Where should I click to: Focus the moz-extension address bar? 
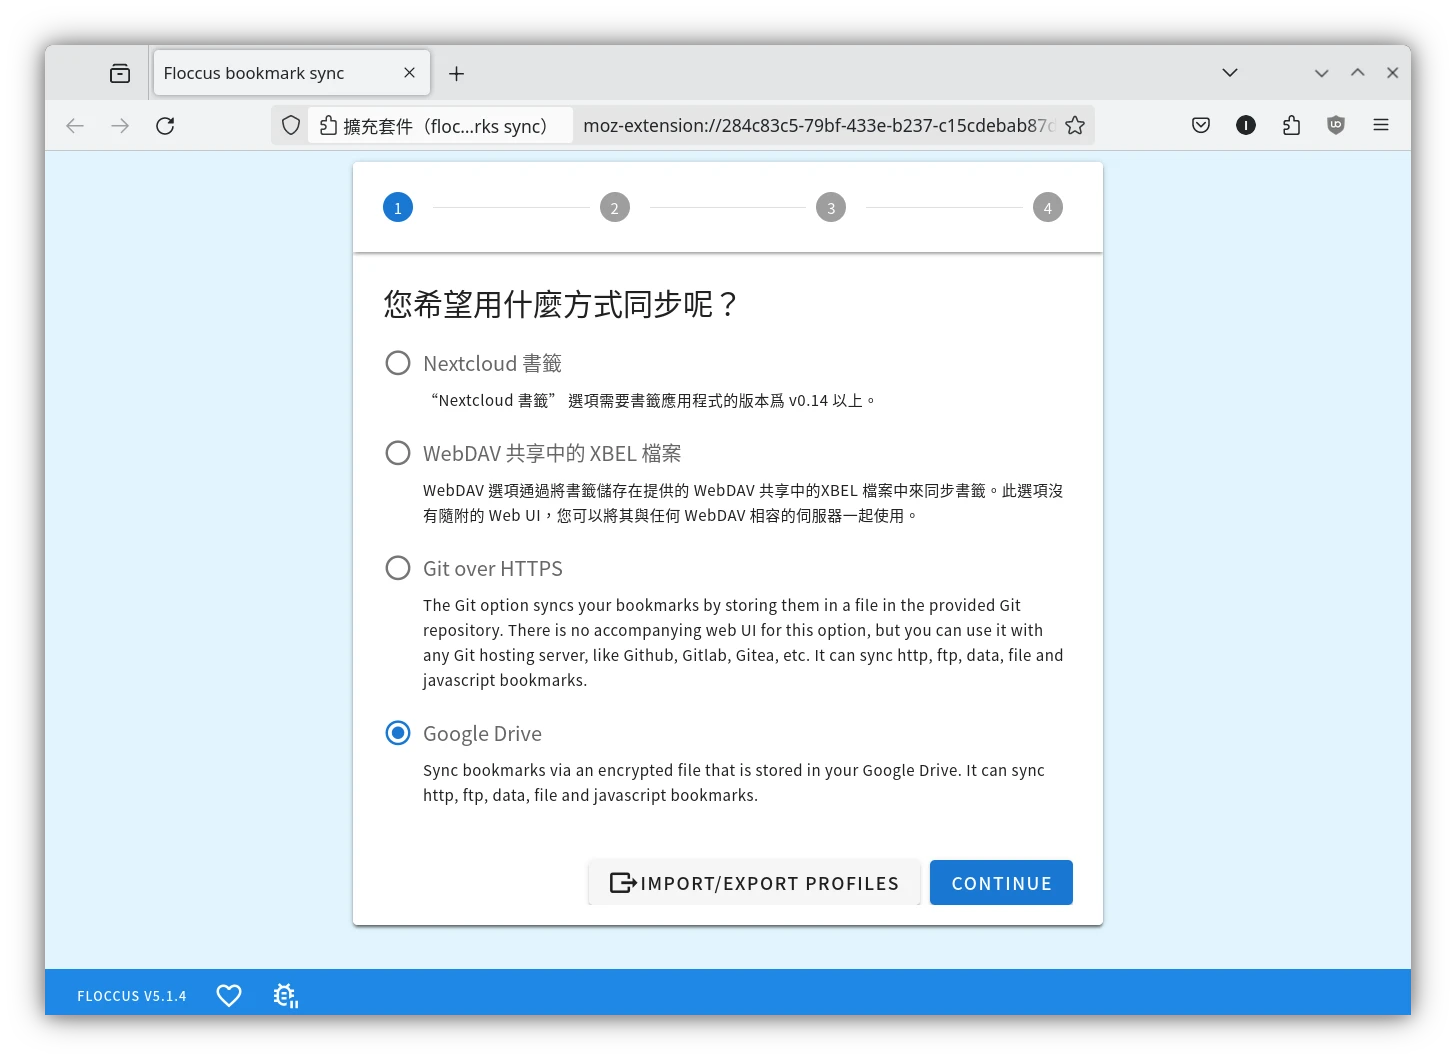click(818, 125)
